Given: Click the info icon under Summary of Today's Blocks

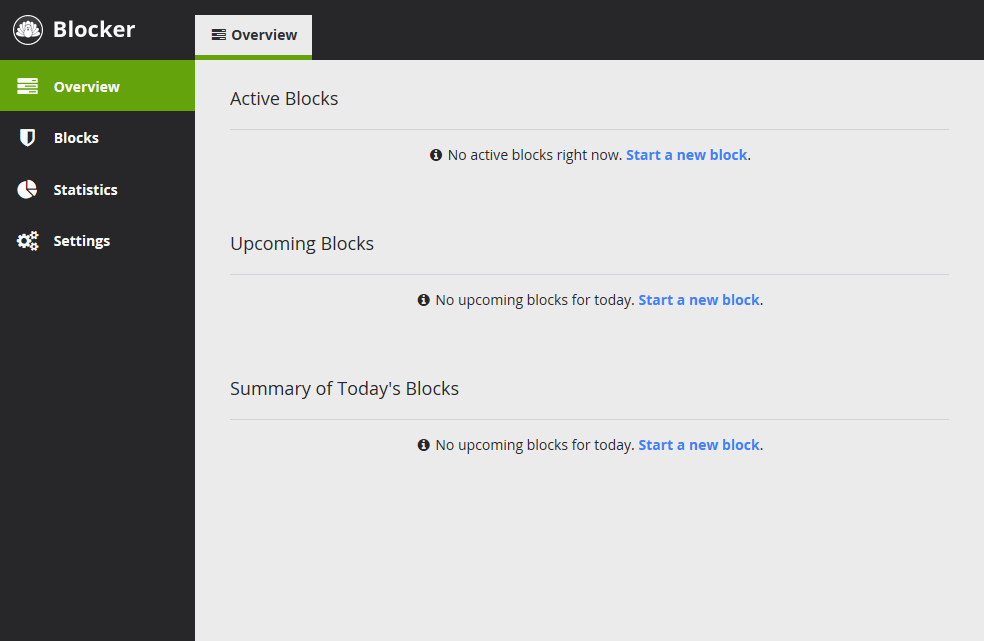Looking at the screenshot, I should click(423, 444).
